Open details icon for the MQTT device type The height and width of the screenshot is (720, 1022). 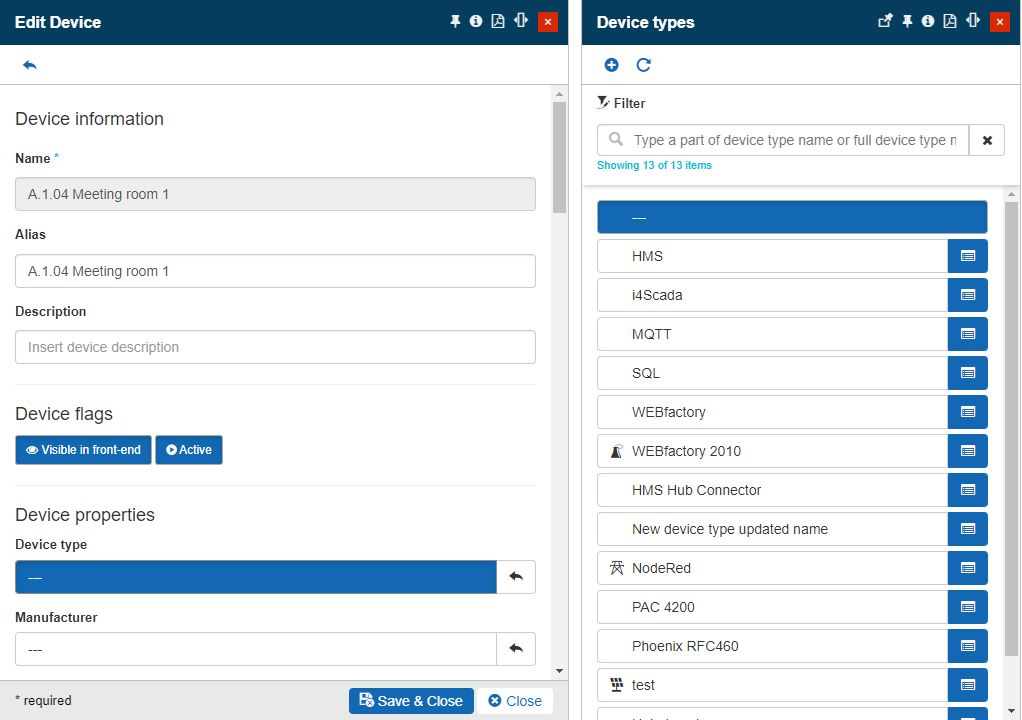coord(967,334)
